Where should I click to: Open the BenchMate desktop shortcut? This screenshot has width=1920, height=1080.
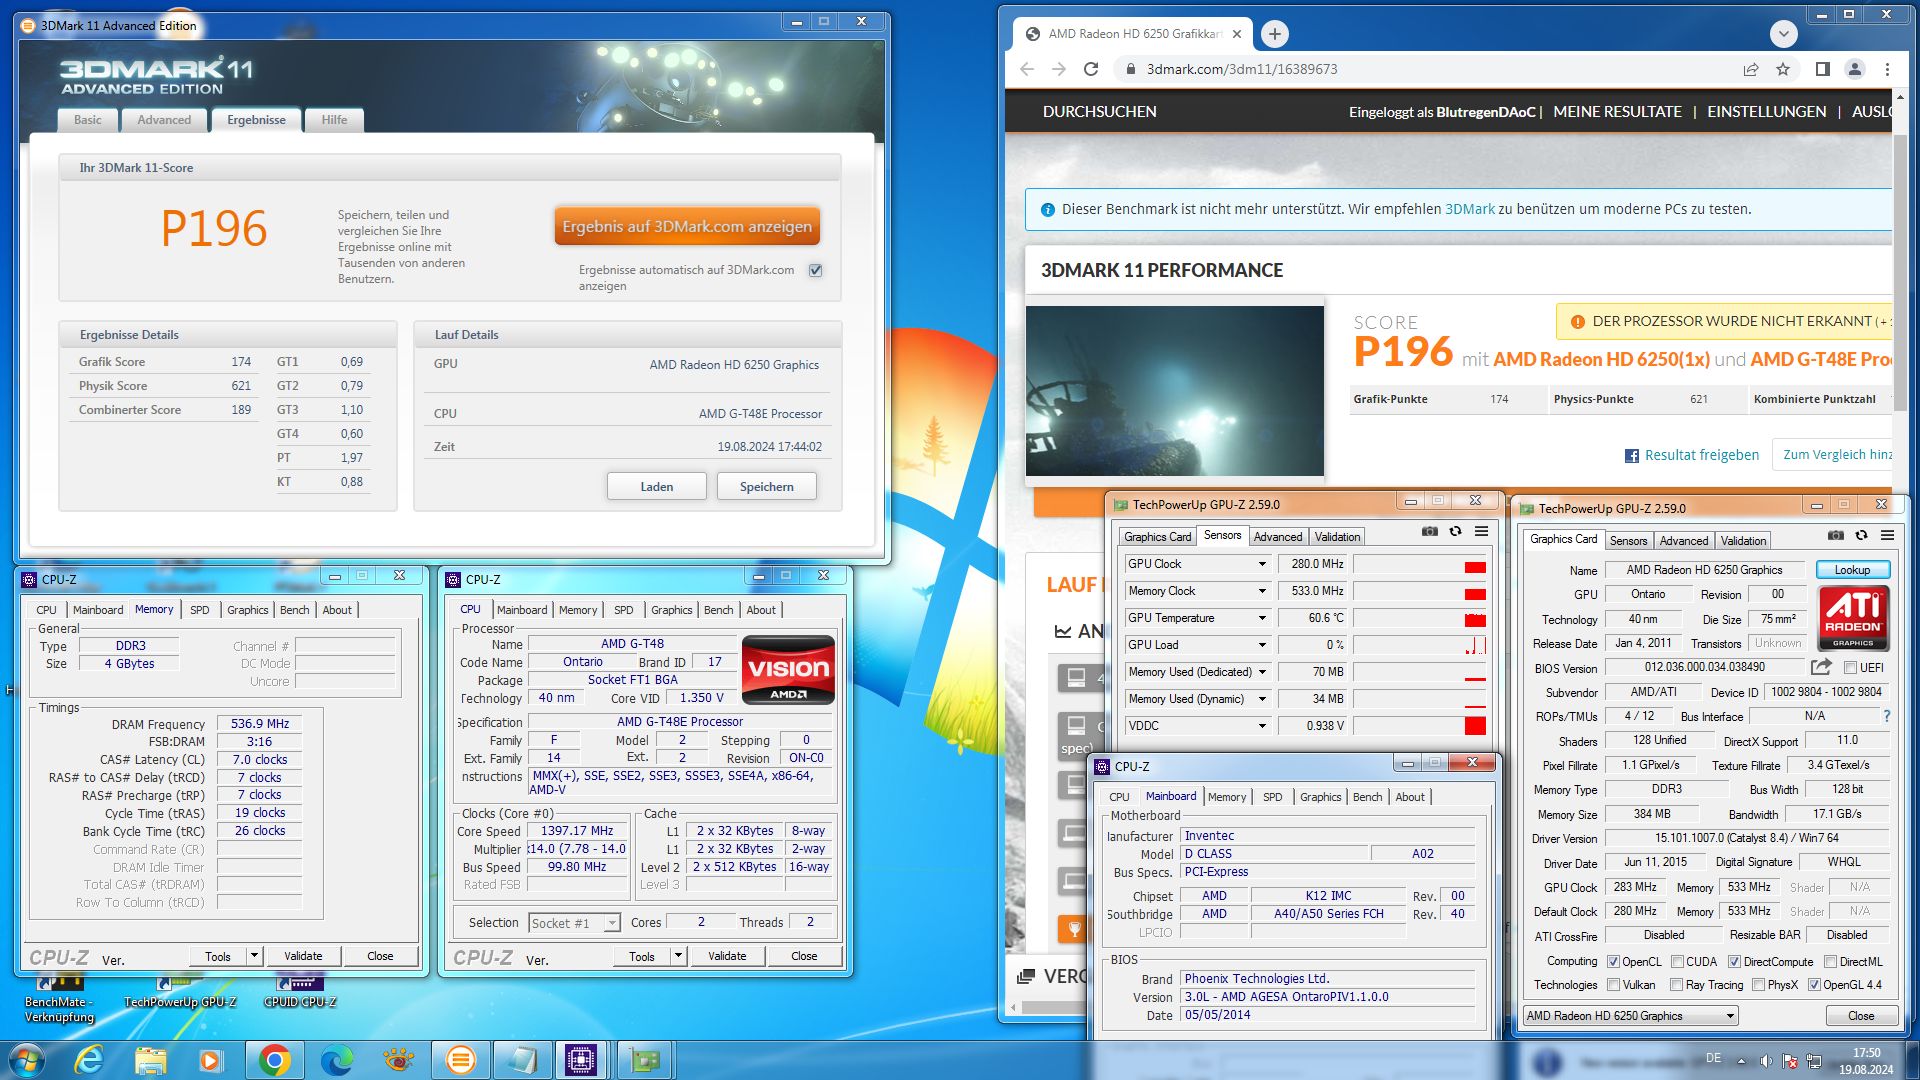pyautogui.click(x=59, y=999)
